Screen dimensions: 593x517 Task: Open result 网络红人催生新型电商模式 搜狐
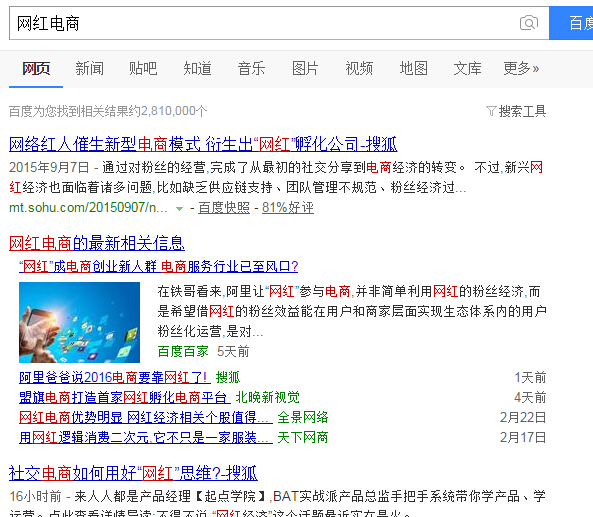(x=203, y=144)
